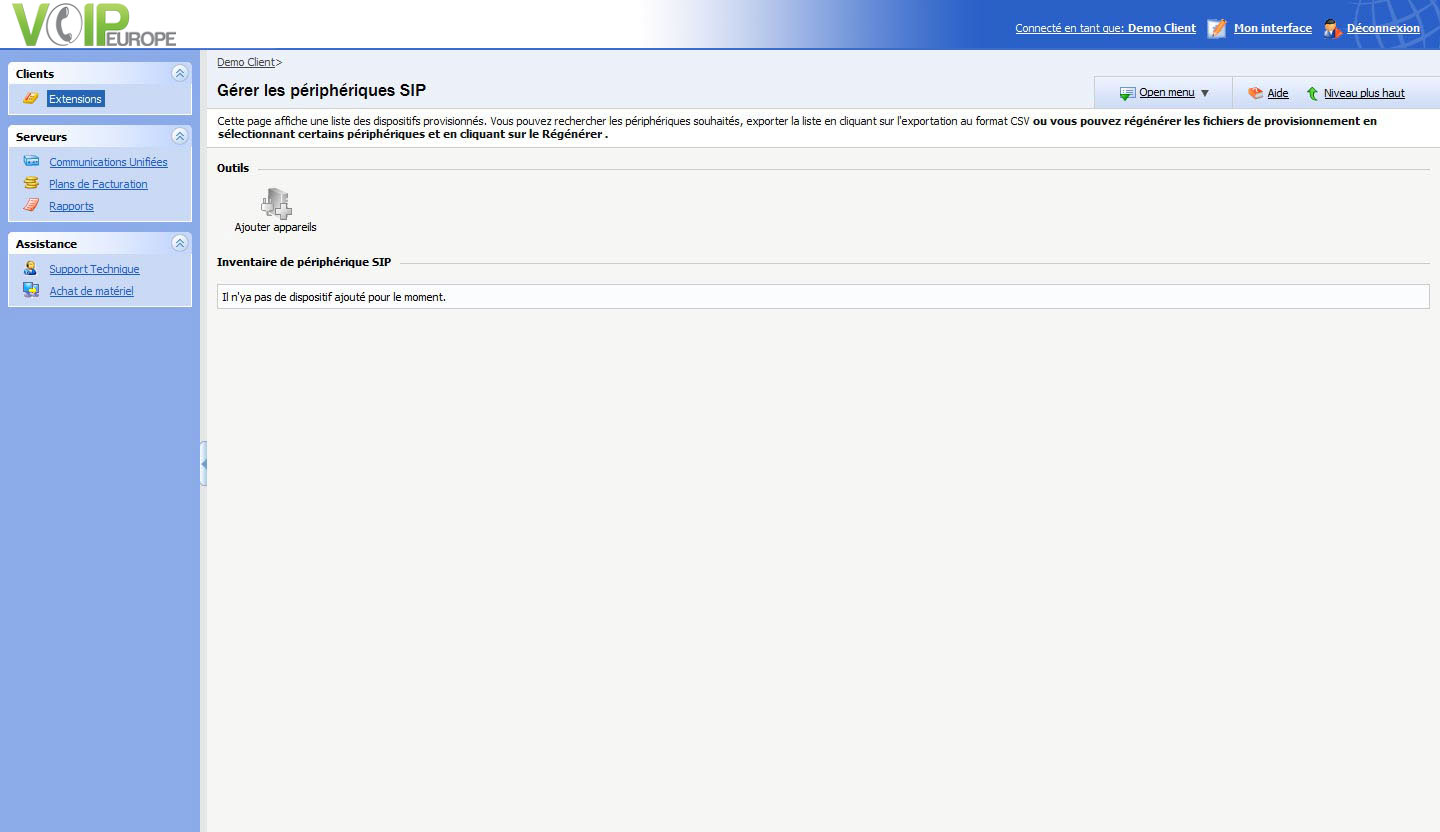This screenshot has width=1440, height=832.
Task: Click the Mon interface notepad icon
Action: 1217,28
